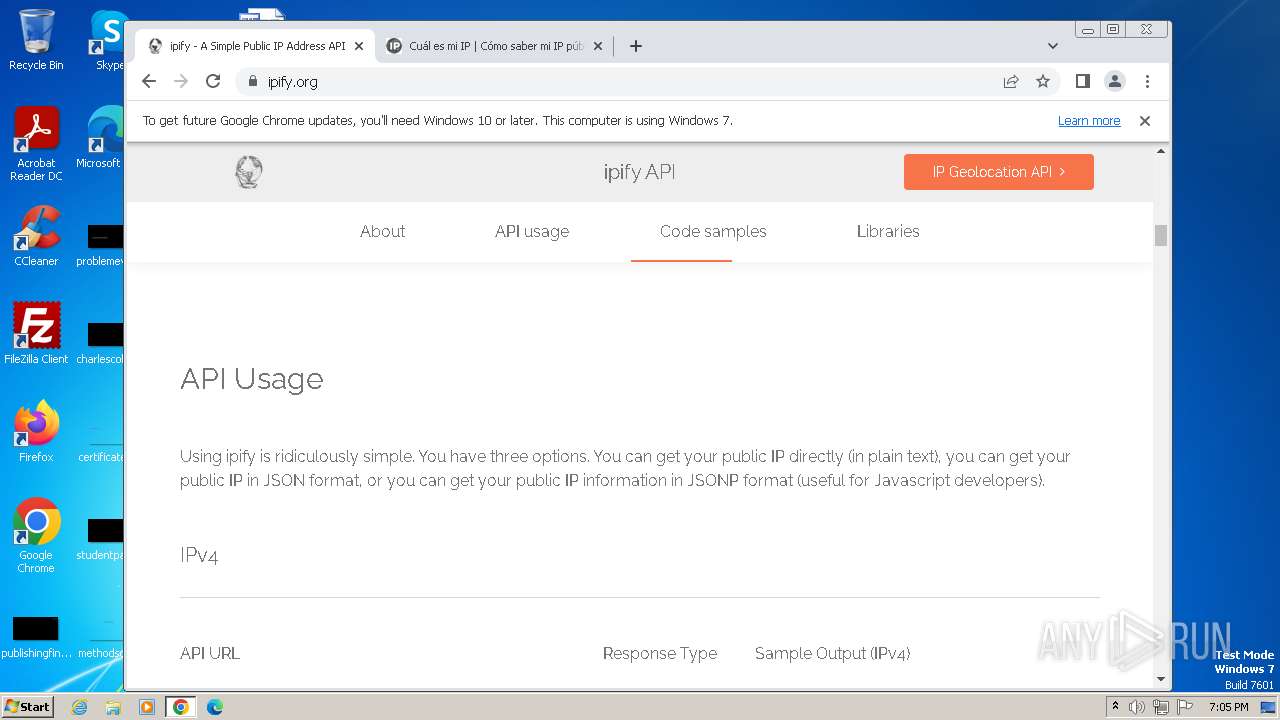This screenshot has width=1280, height=720.
Task: Click the ipify API header title
Action: coord(640,172)
